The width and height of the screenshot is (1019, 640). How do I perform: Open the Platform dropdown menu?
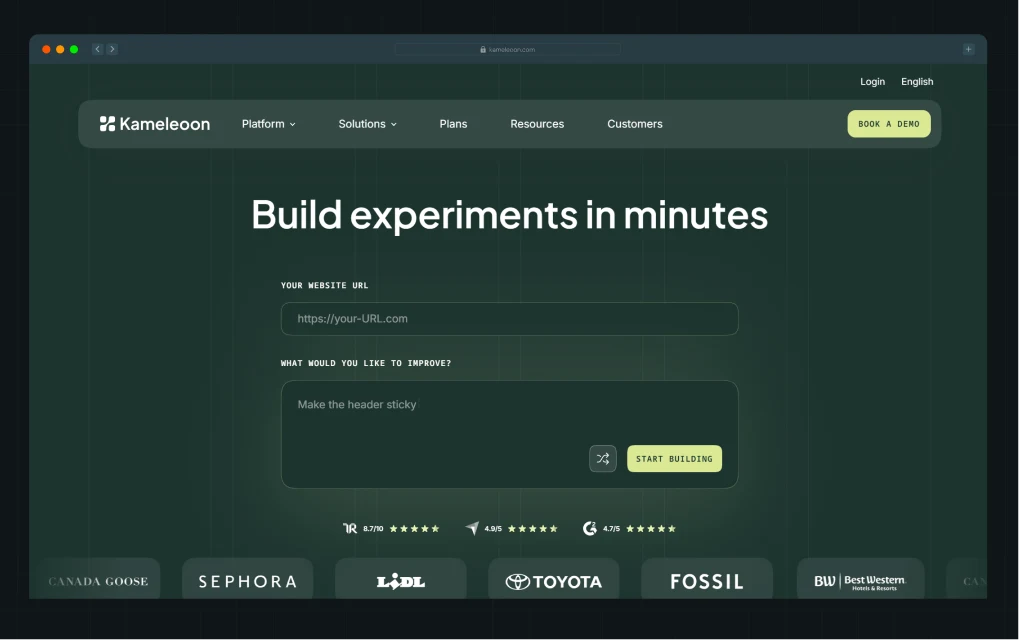point(268,124)
